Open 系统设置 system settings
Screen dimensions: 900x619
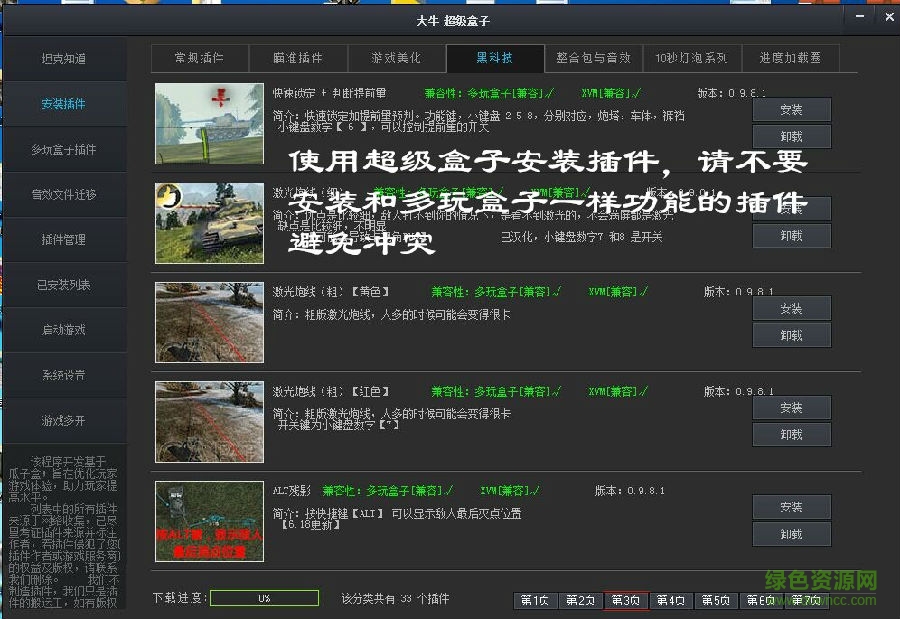tap(66, 375)
